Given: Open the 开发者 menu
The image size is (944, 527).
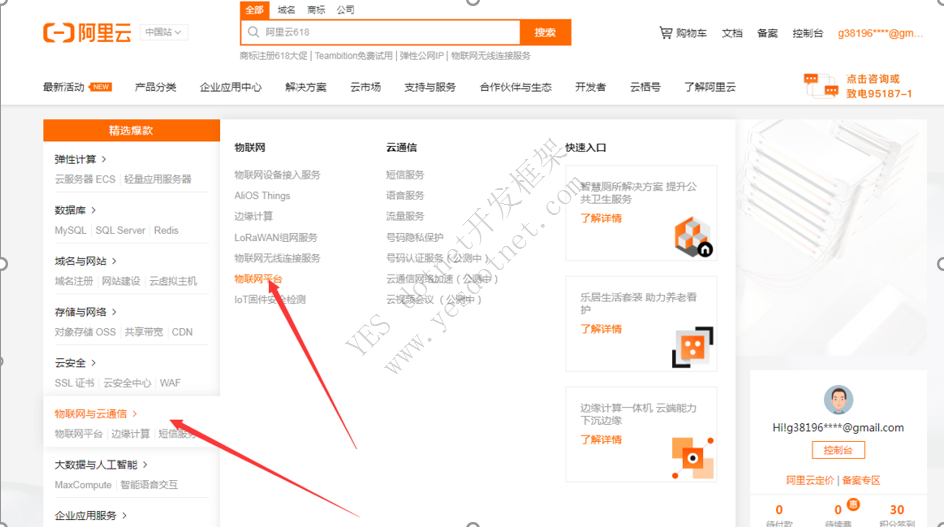Looking at the screenshot, I should tap(591, 87).
